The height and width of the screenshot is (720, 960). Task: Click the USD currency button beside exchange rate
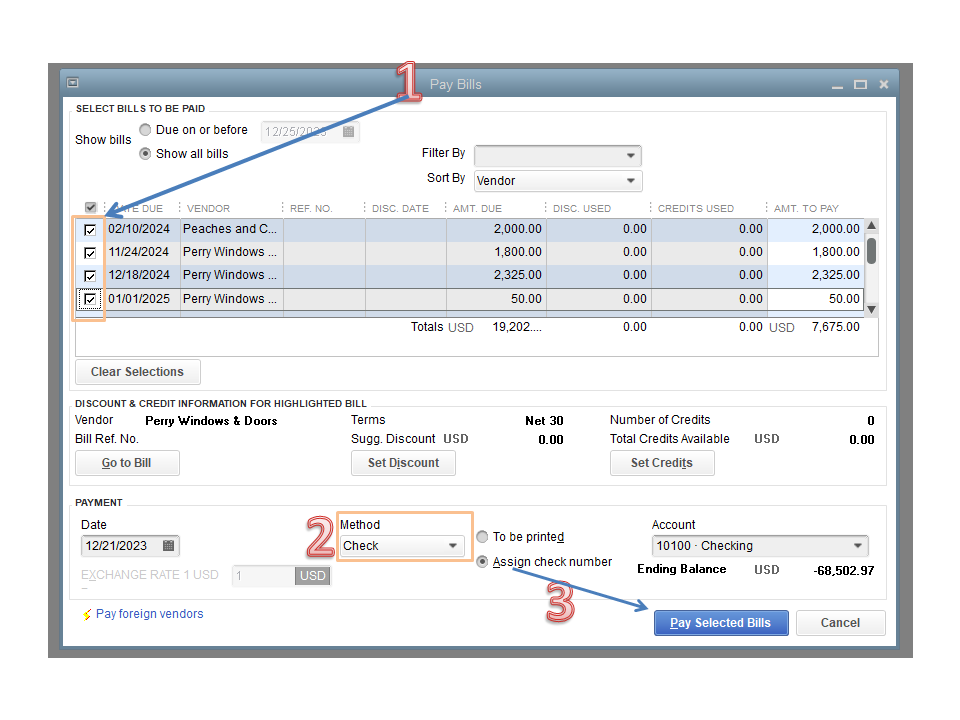pyautogui.click(x=313, y=576)
